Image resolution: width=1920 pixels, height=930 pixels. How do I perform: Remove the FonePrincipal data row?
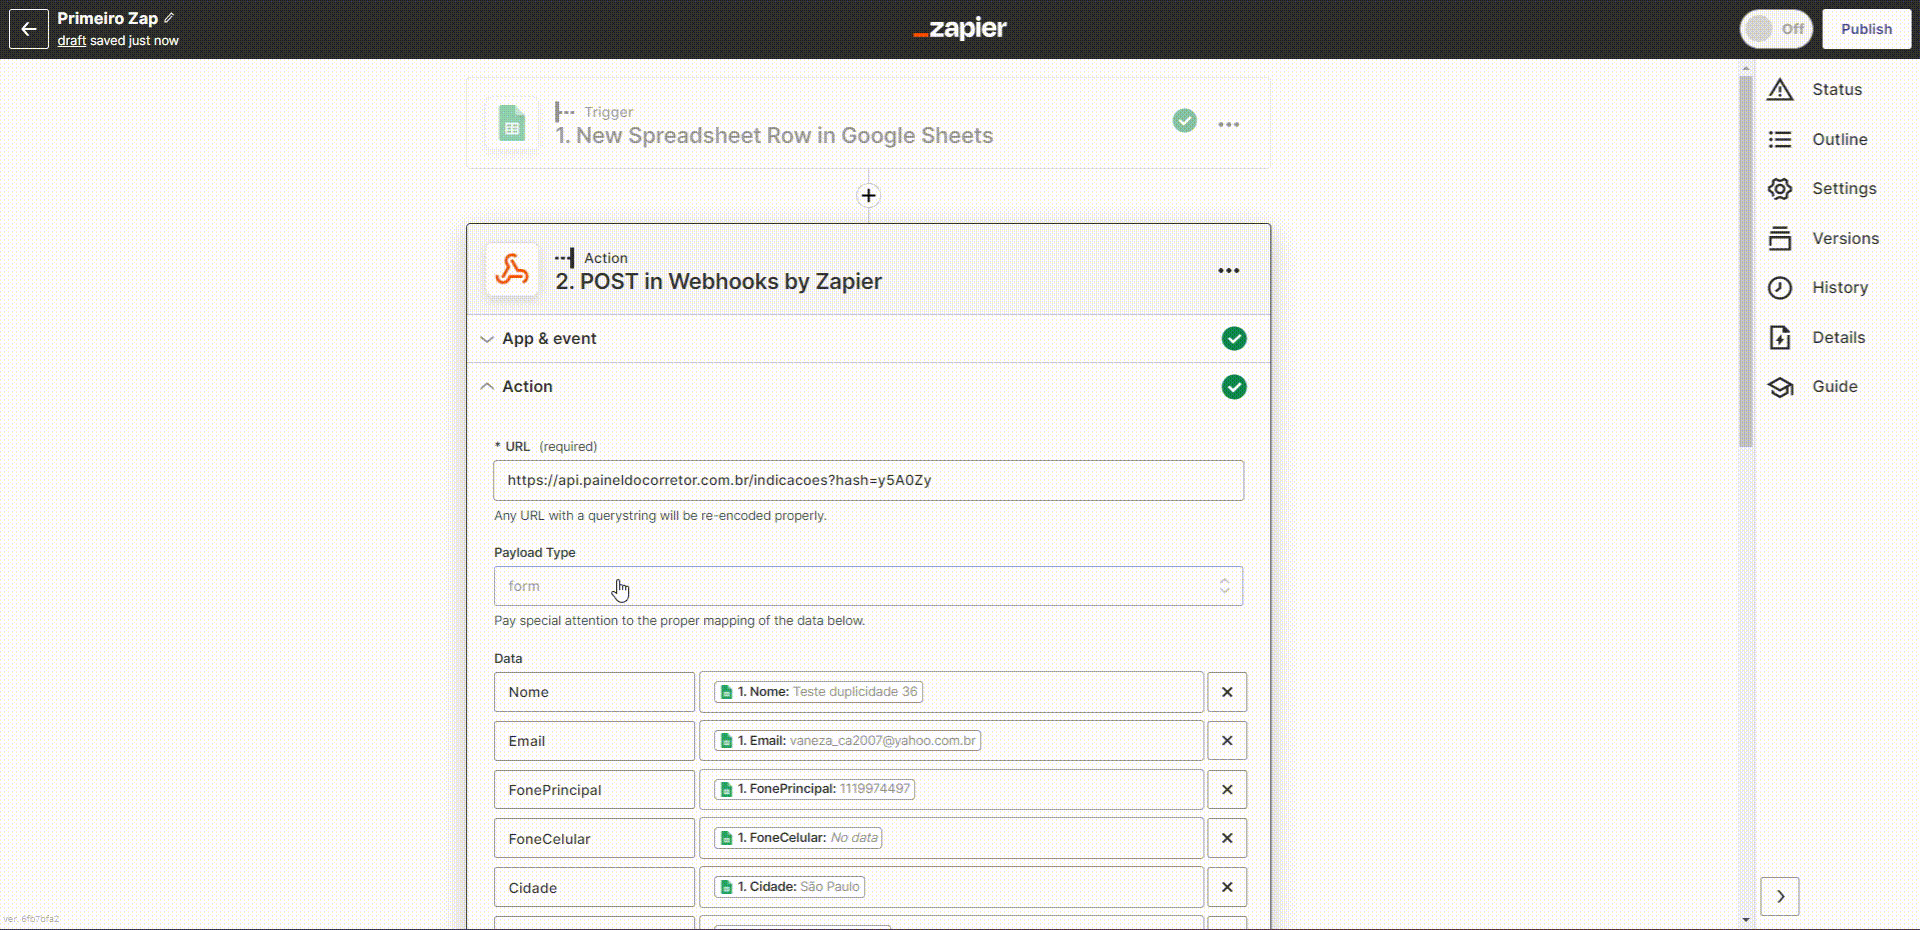pyautogui.click(x=1227, y=790)
